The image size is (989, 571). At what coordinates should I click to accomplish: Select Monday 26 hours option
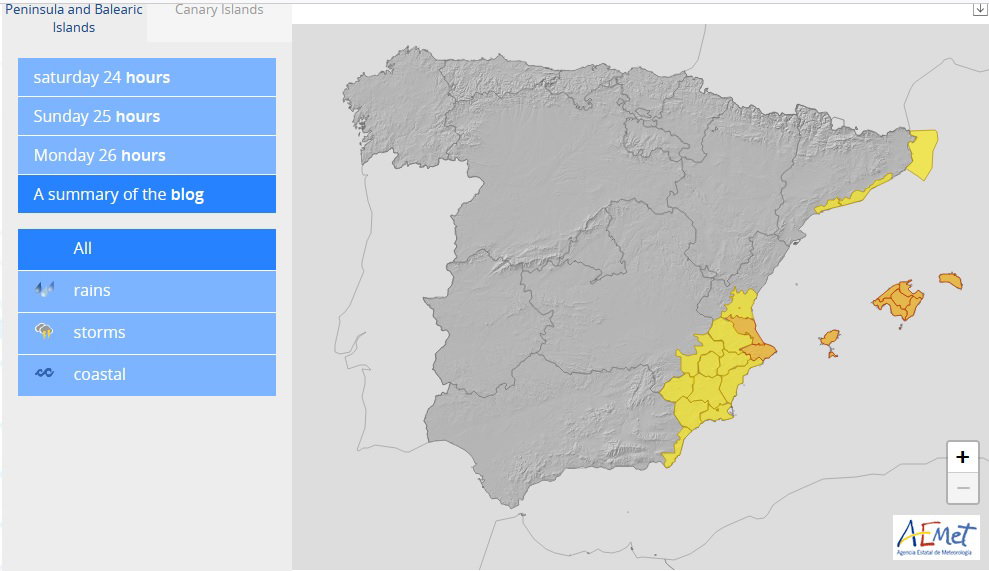pyautogui.click(x=146, y=155)
